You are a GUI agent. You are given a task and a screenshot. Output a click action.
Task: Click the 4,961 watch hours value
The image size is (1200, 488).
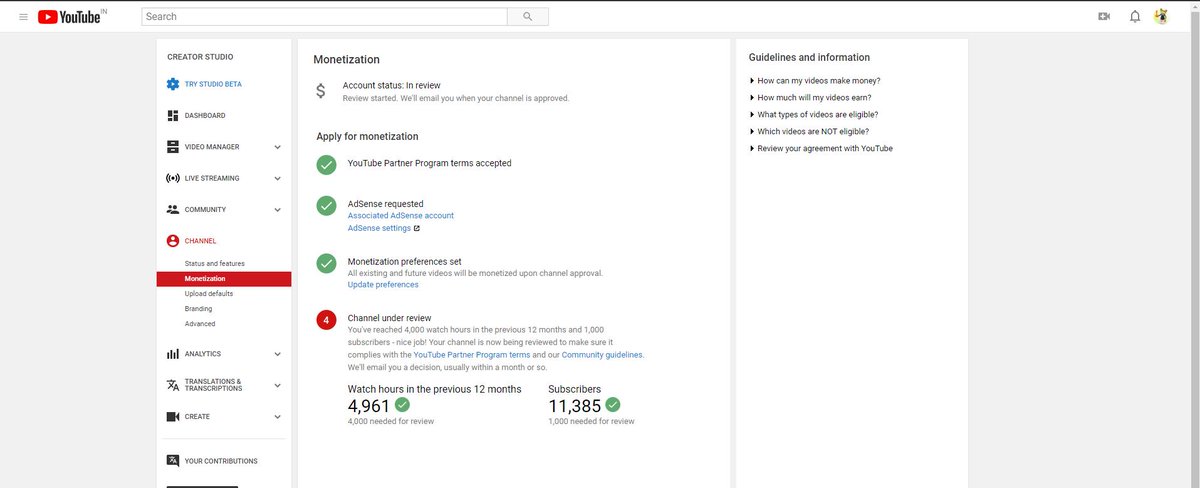(369, 406)
